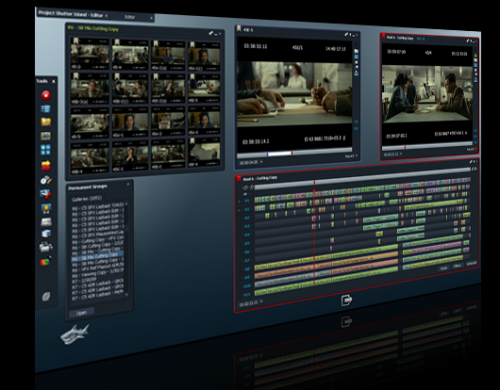Image resolution: width=500 pixels, height=390 pixels.
Task: Click the bin title R6 - SB Mix Cutting Copy
Action: click(93, 28)
